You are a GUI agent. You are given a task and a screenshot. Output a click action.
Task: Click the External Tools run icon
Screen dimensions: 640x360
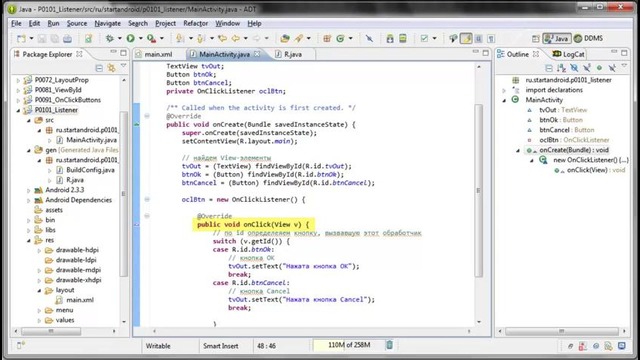(x=151, y=38)
